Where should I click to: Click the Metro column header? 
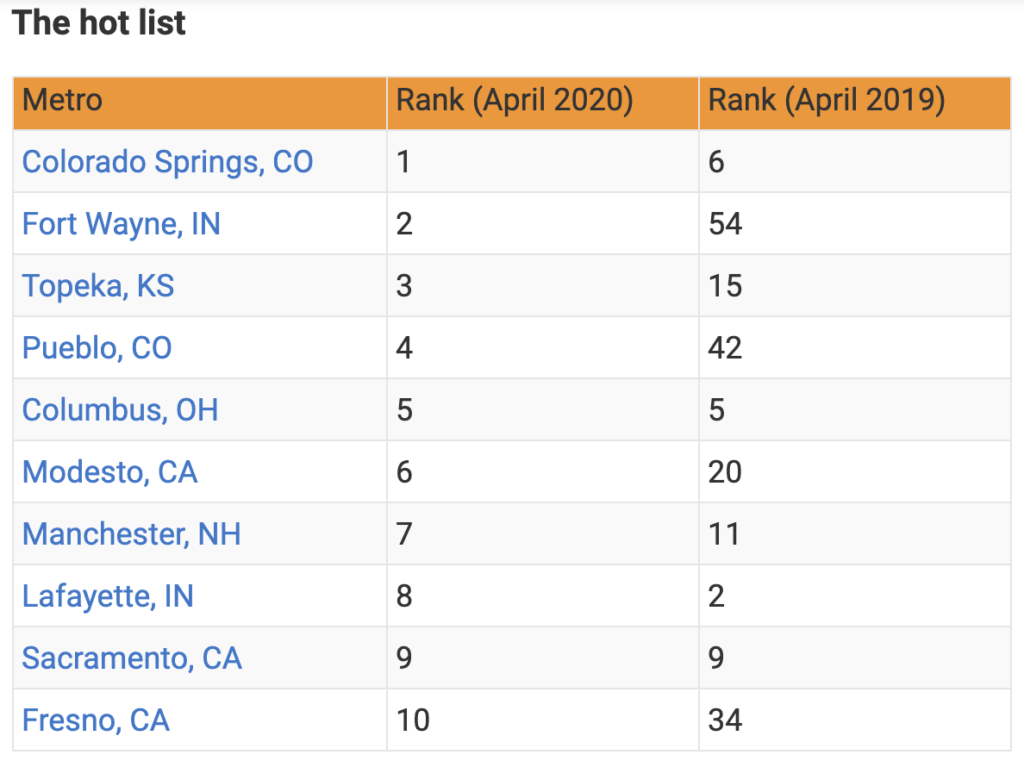point(63,101)
